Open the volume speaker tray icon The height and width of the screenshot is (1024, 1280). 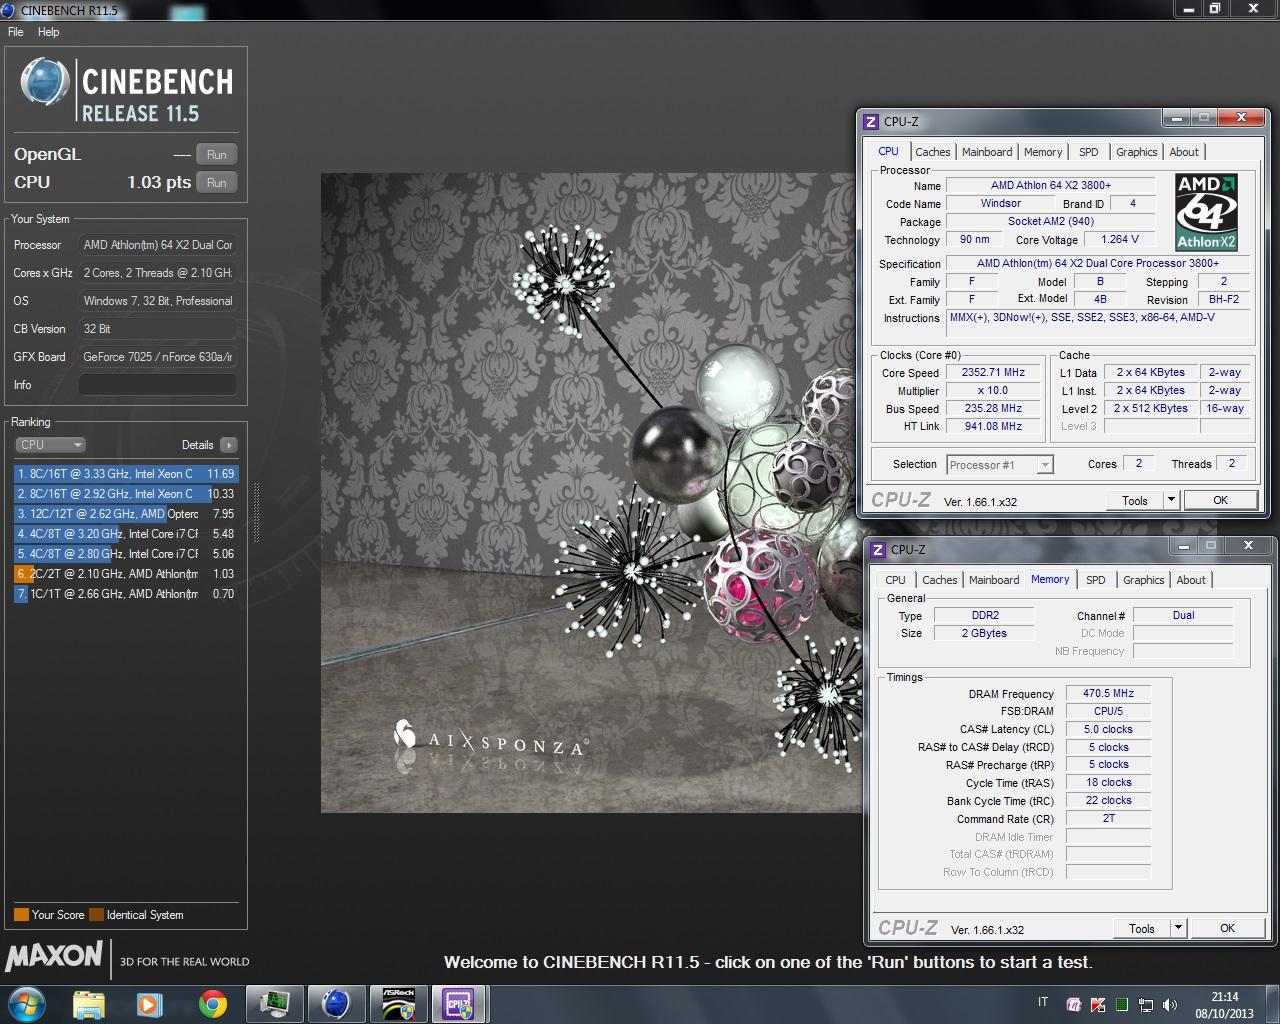coord(1170,1005)
